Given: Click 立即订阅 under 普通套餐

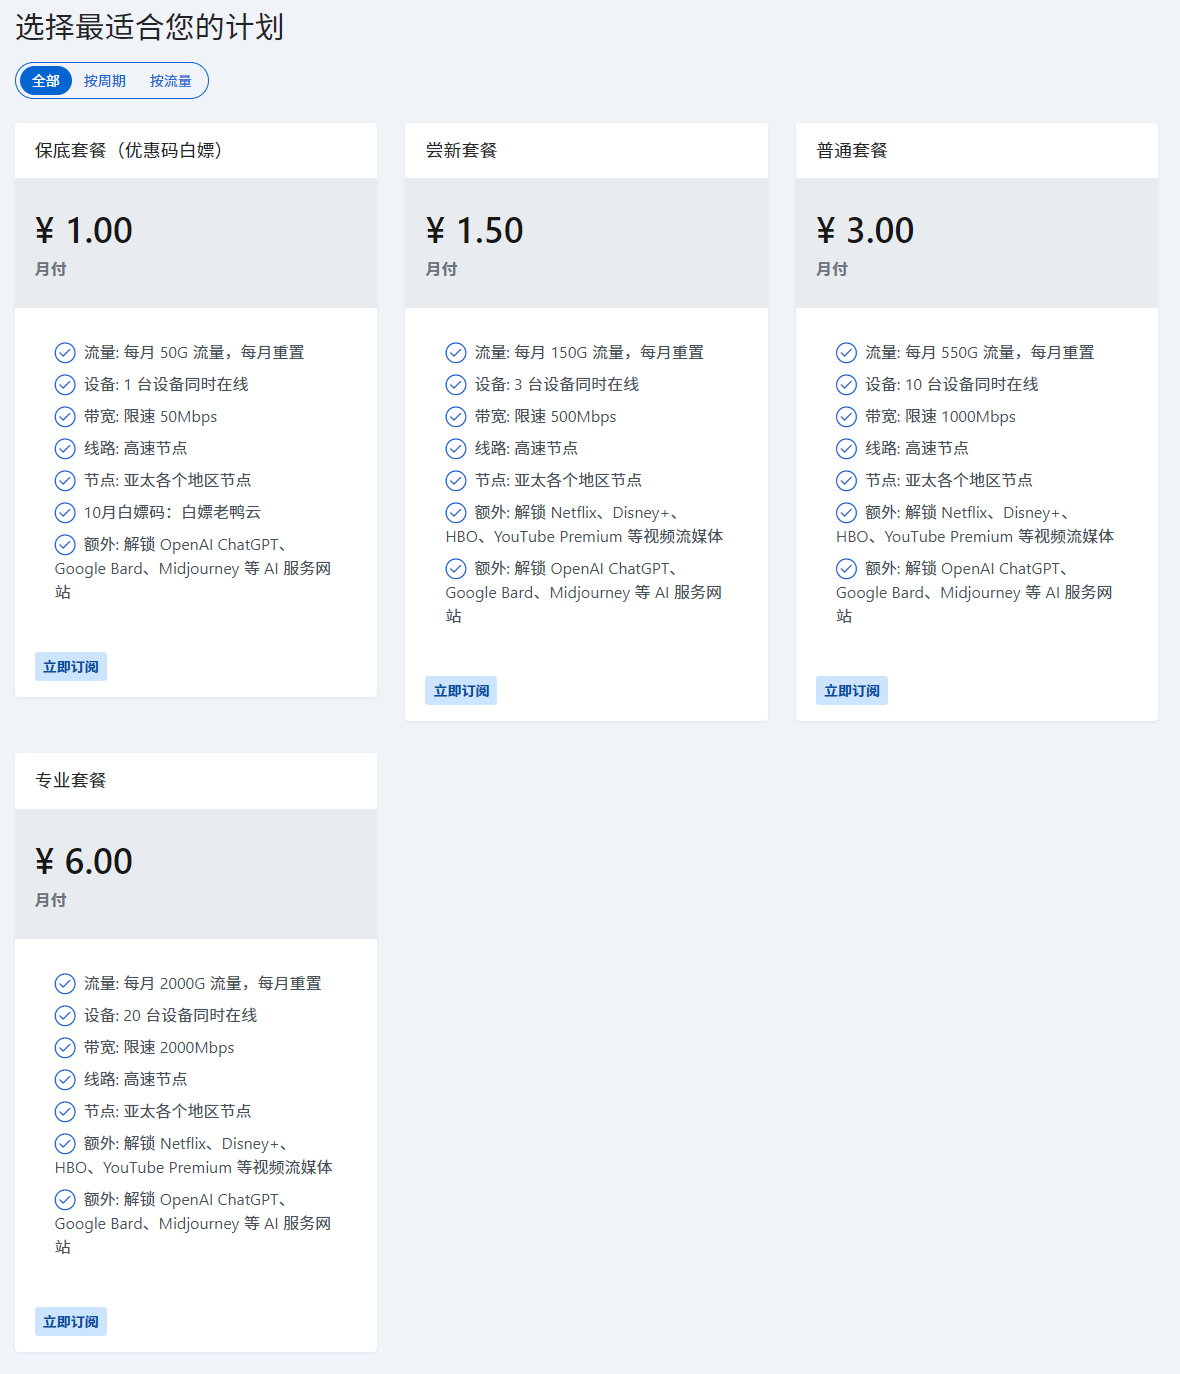Looking at the screenshot, I should coord(852,691).
